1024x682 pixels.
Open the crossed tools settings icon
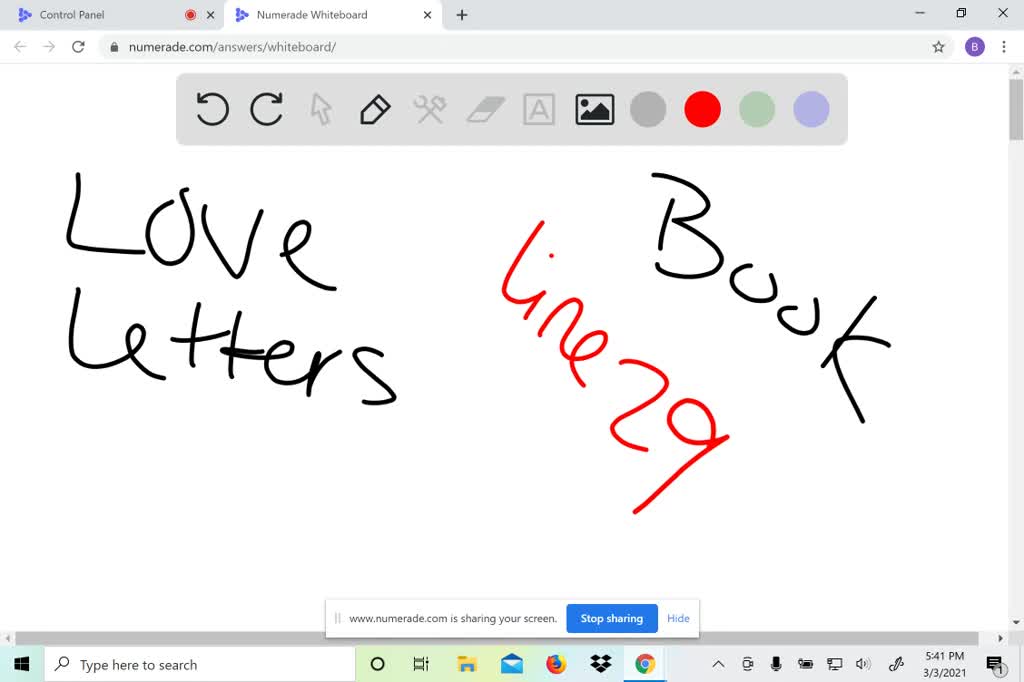[429, 109]
